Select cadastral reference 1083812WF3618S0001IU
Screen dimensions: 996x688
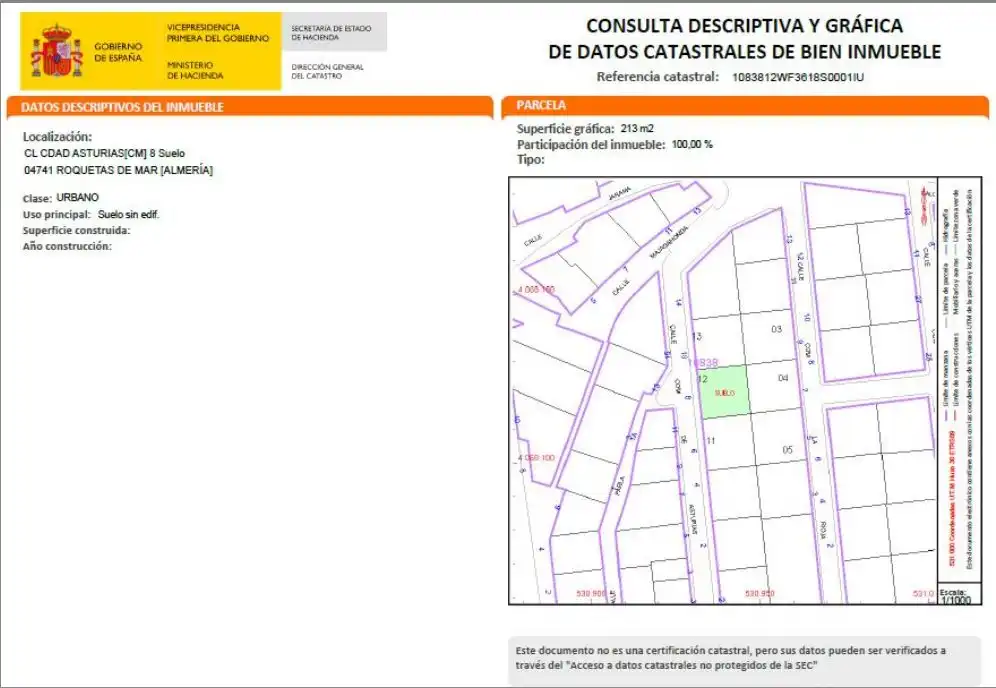798,78
